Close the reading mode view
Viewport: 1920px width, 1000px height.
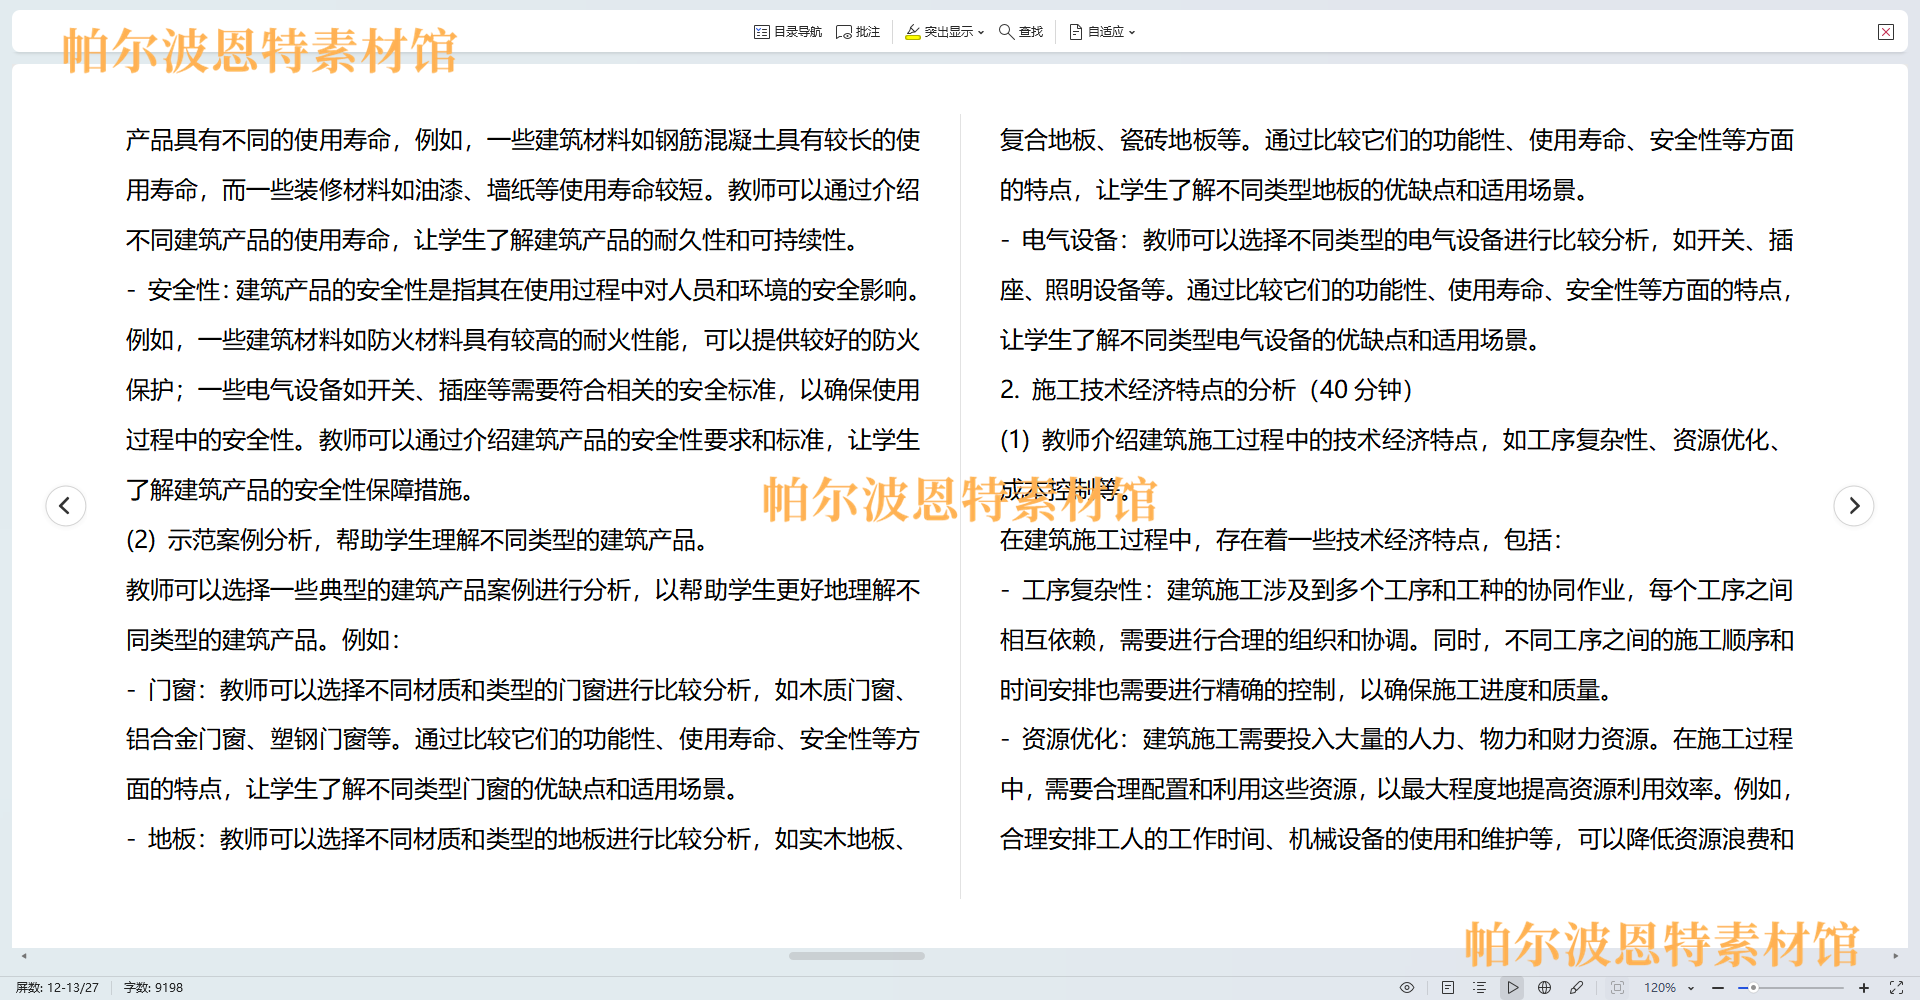1886,32
